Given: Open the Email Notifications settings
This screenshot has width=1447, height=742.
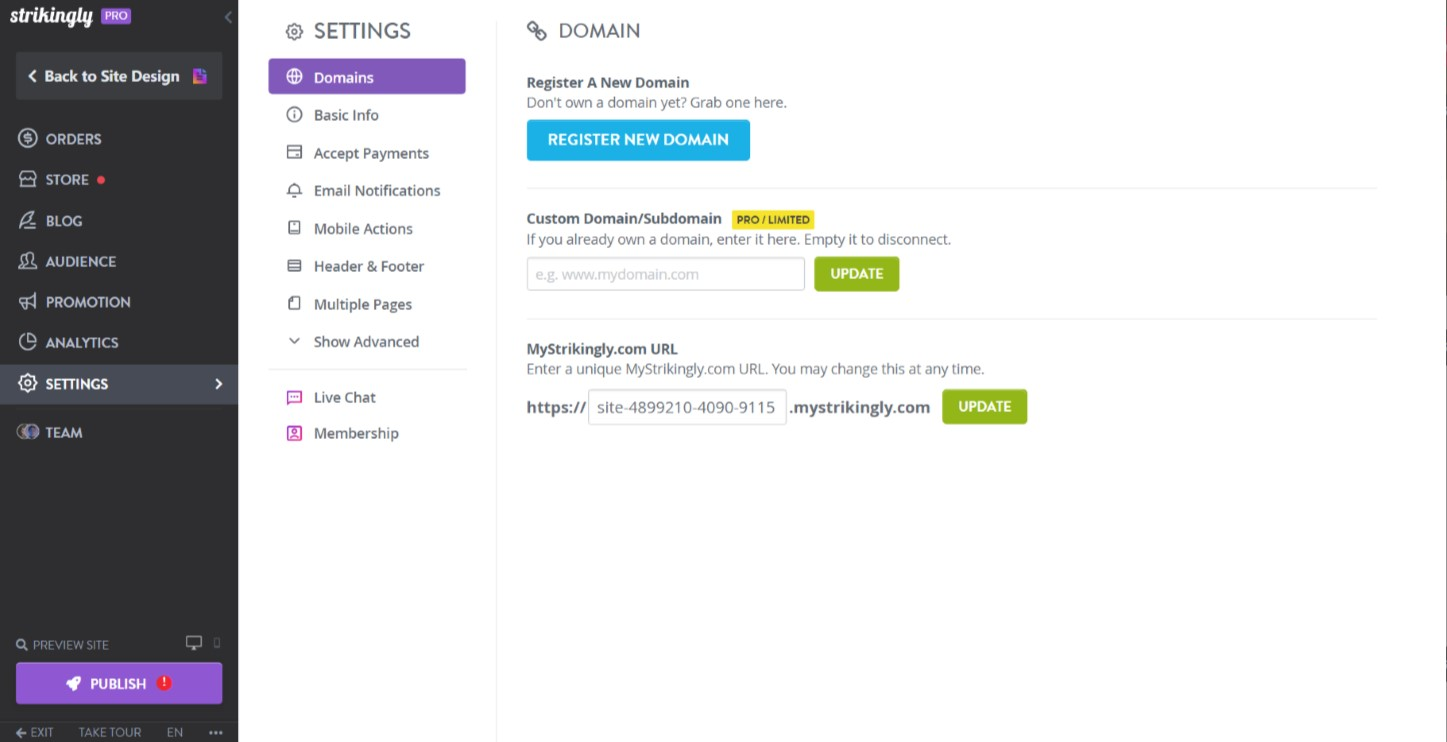Looking at the screenshot, I should coord(377,190).
